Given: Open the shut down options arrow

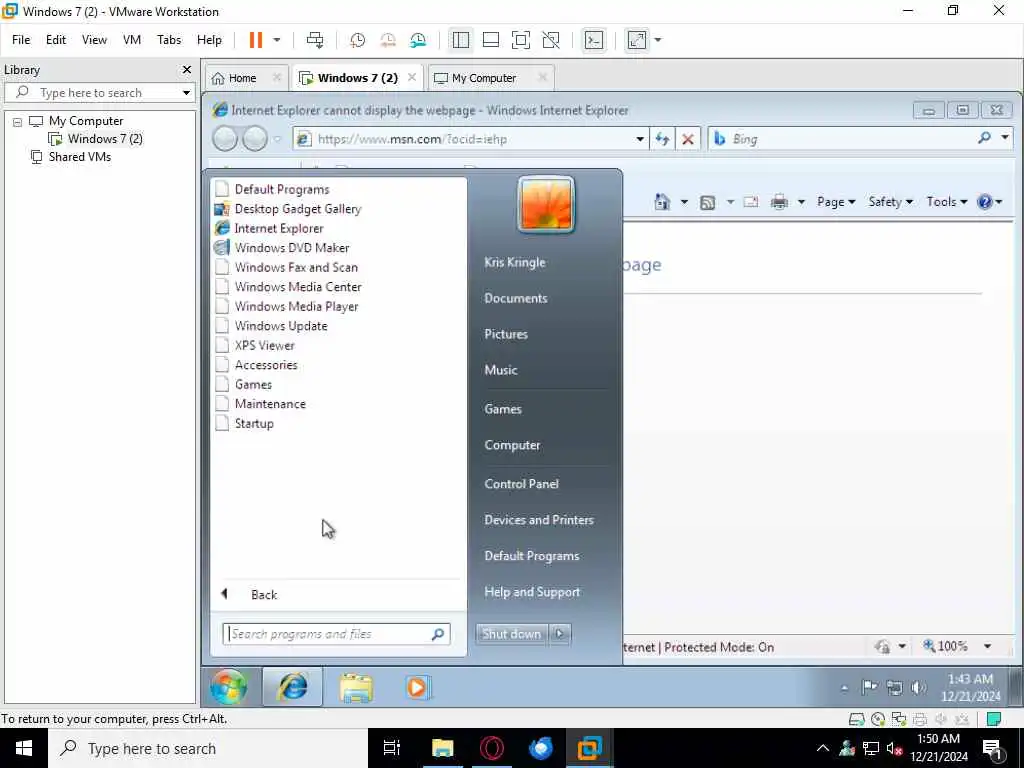Looking at the screenshot, I should (560, 633).
